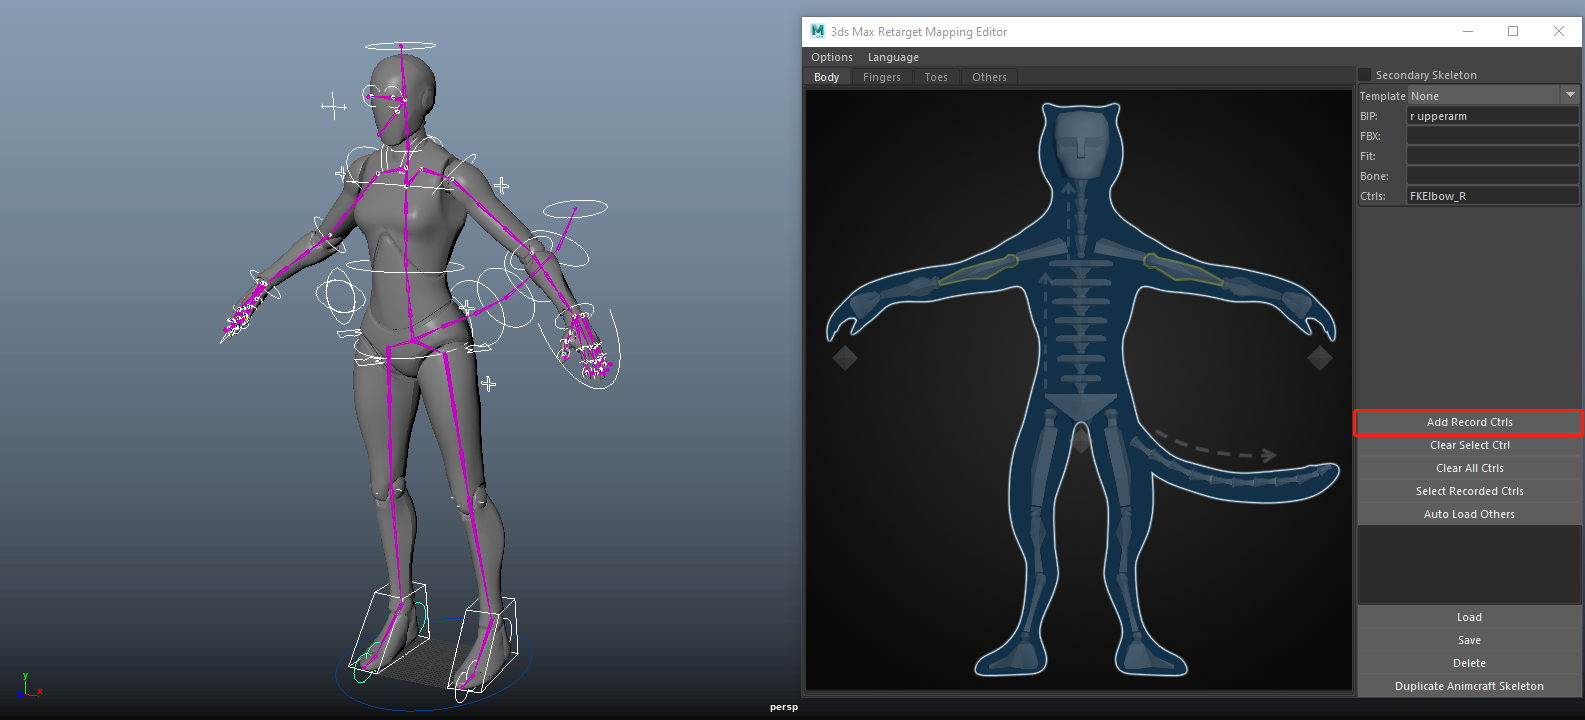Close the Retarget Mapping Editor window
This screenshot has height=720, width=1585.
tap(1558, 31)
